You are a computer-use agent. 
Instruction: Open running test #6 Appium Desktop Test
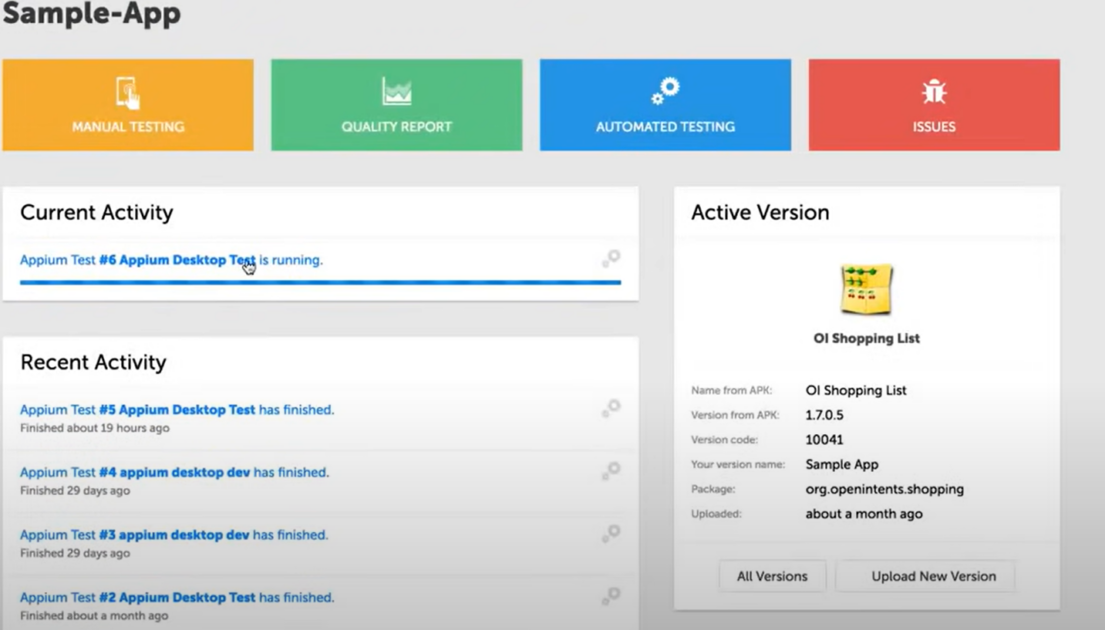point(177,260)
